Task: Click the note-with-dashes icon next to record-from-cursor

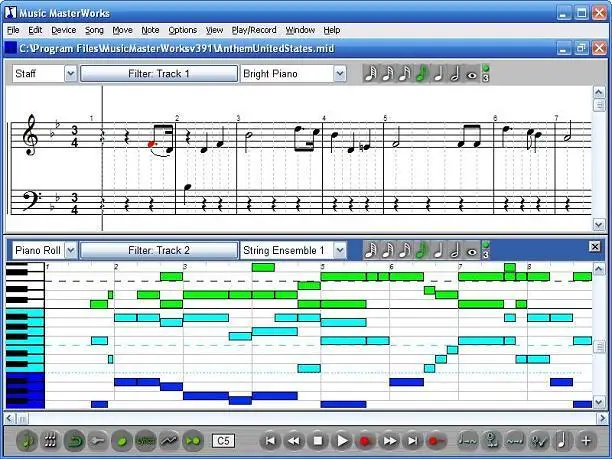Action: point(467,441)
